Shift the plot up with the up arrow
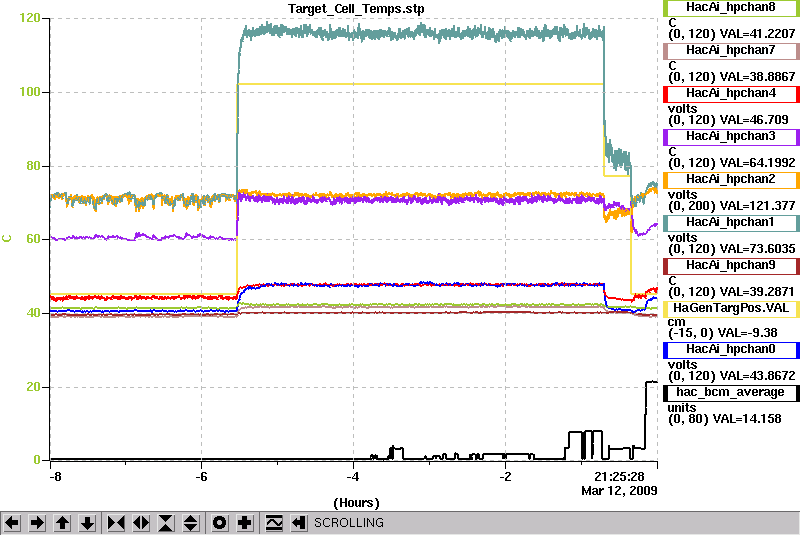Image resolution: width=800 pixels, height=535 pixels. coord(63,523)
